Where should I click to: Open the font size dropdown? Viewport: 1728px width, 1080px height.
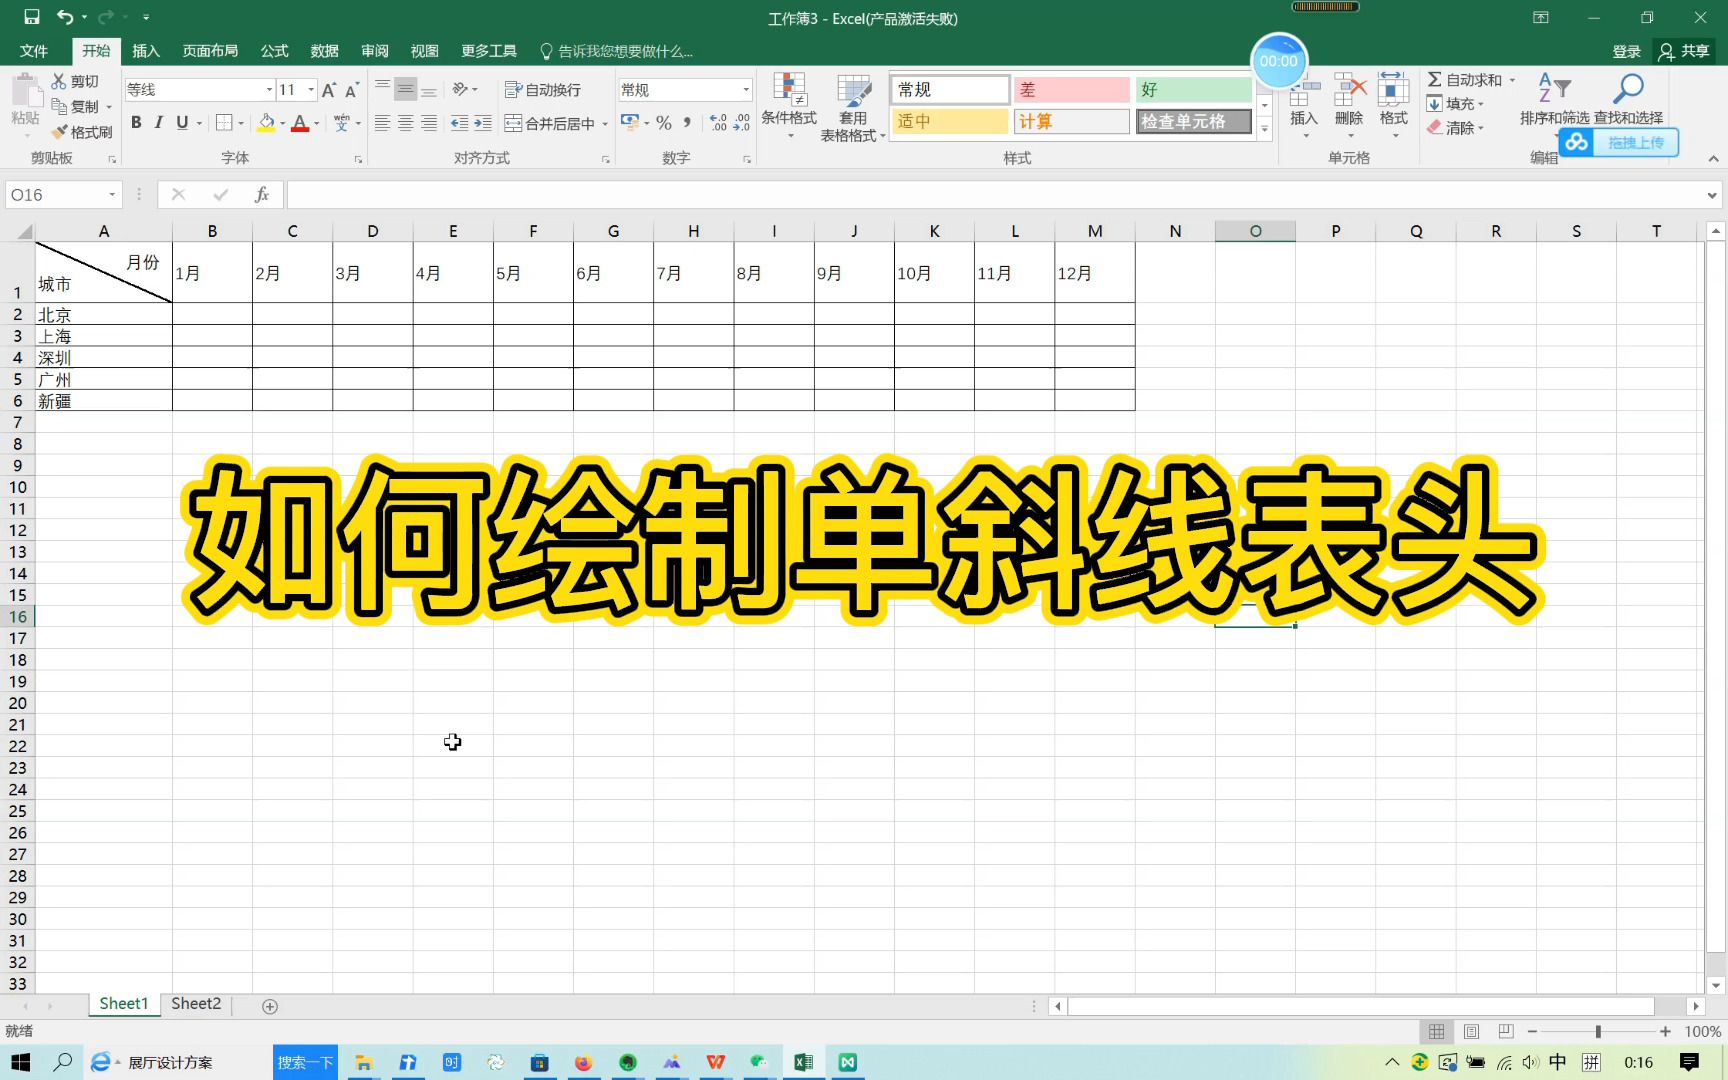coord(309,89)
